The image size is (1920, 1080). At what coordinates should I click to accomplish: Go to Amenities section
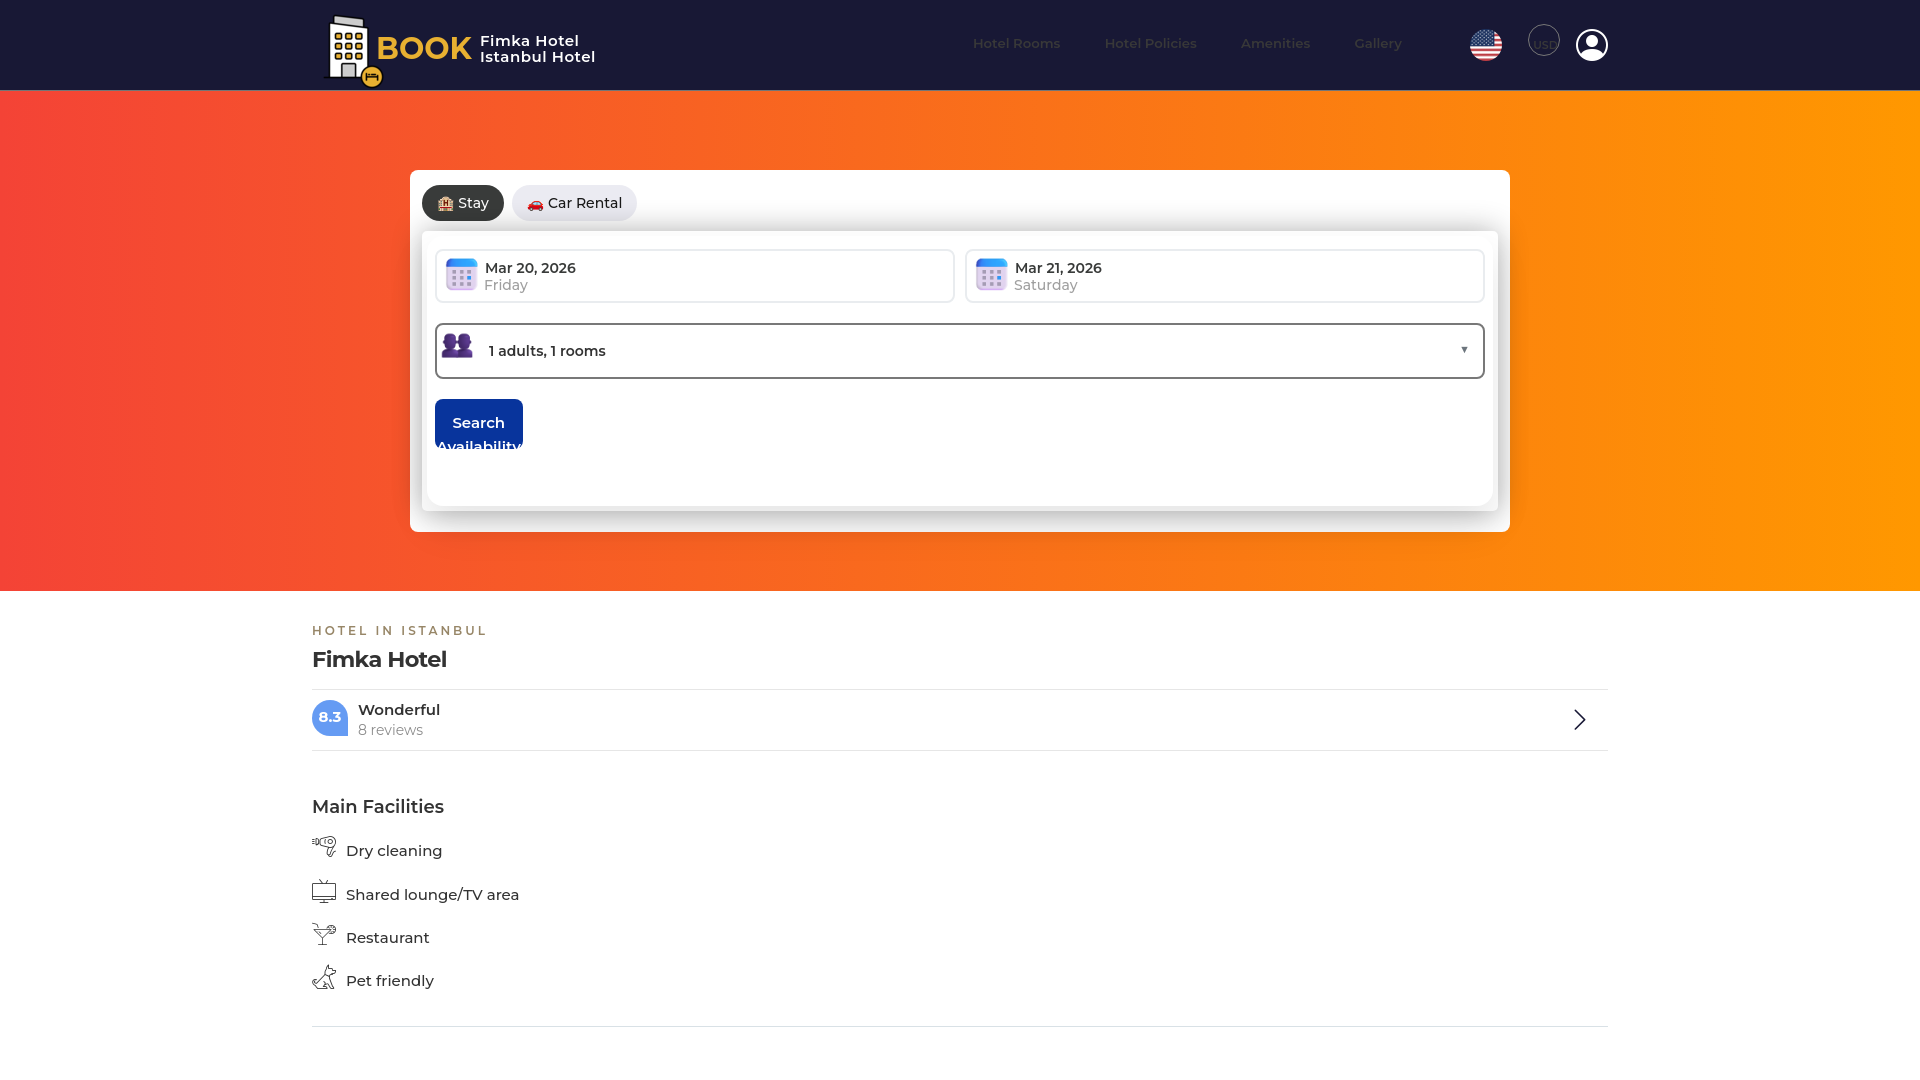click(x=1275, y=44)
